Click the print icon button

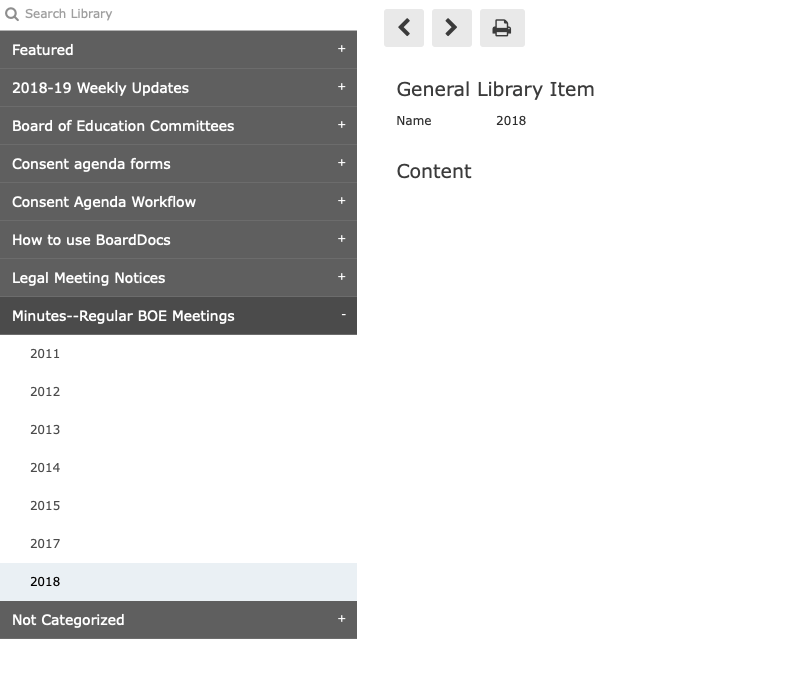tap(502, 28)
